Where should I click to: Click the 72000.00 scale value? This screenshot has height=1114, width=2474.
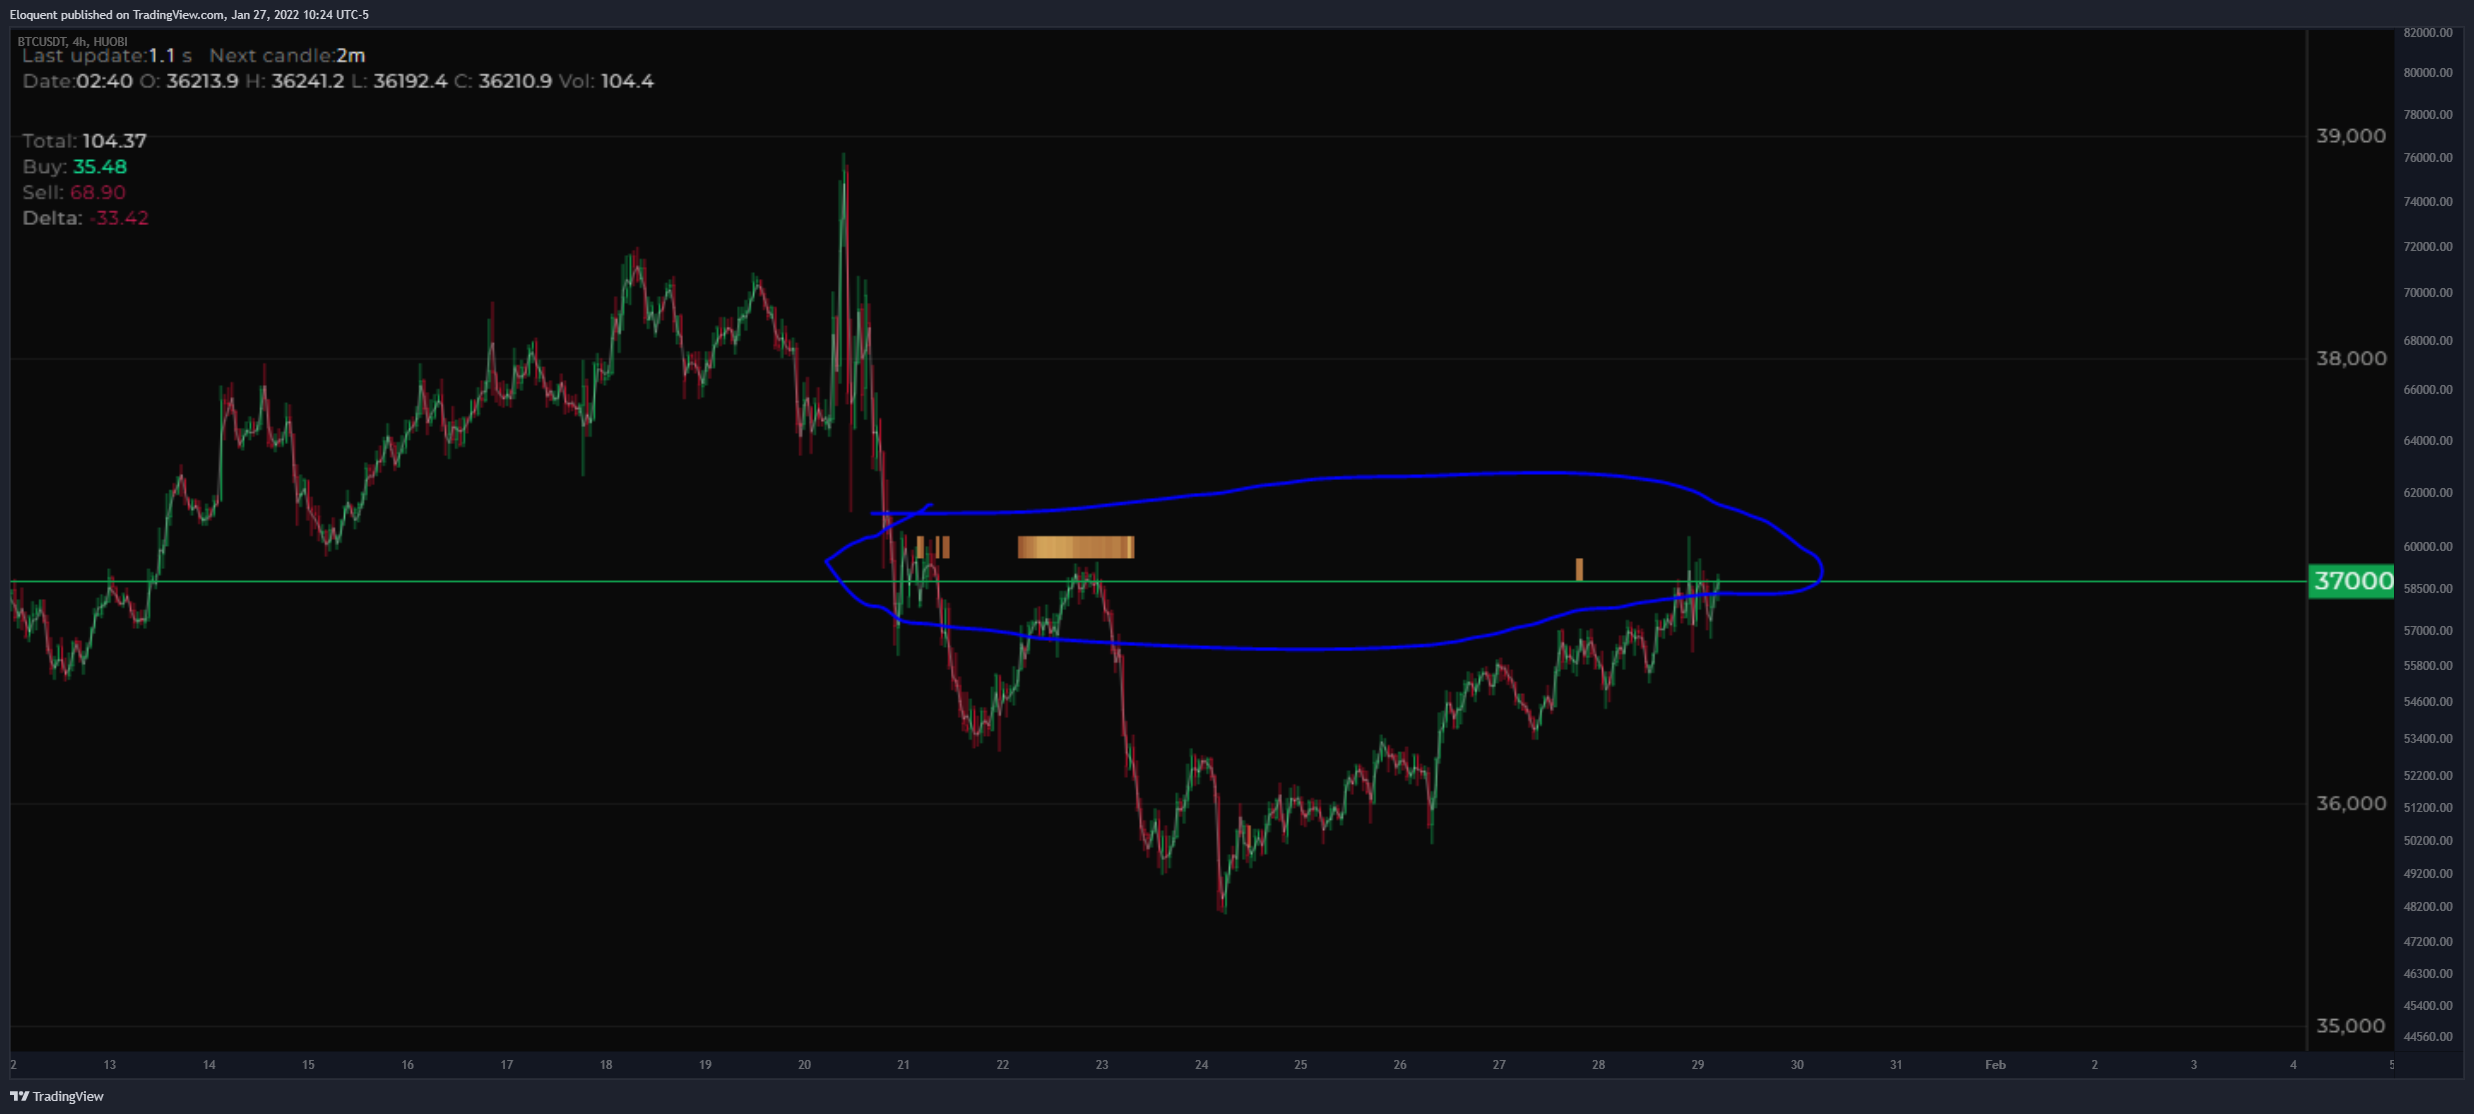click(2428, 247)
